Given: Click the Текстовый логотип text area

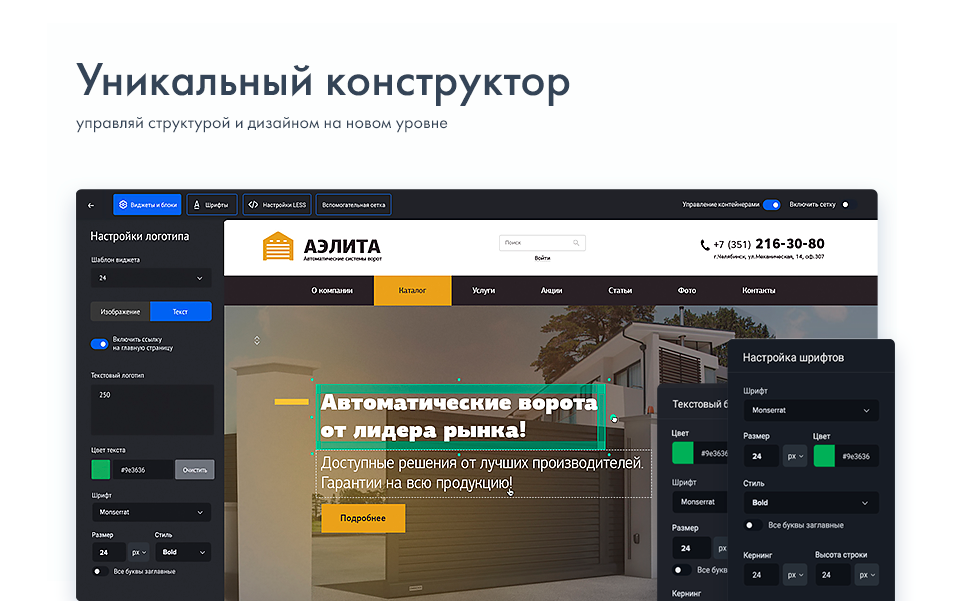Looking at the screenshot, I should coord(152,409).
